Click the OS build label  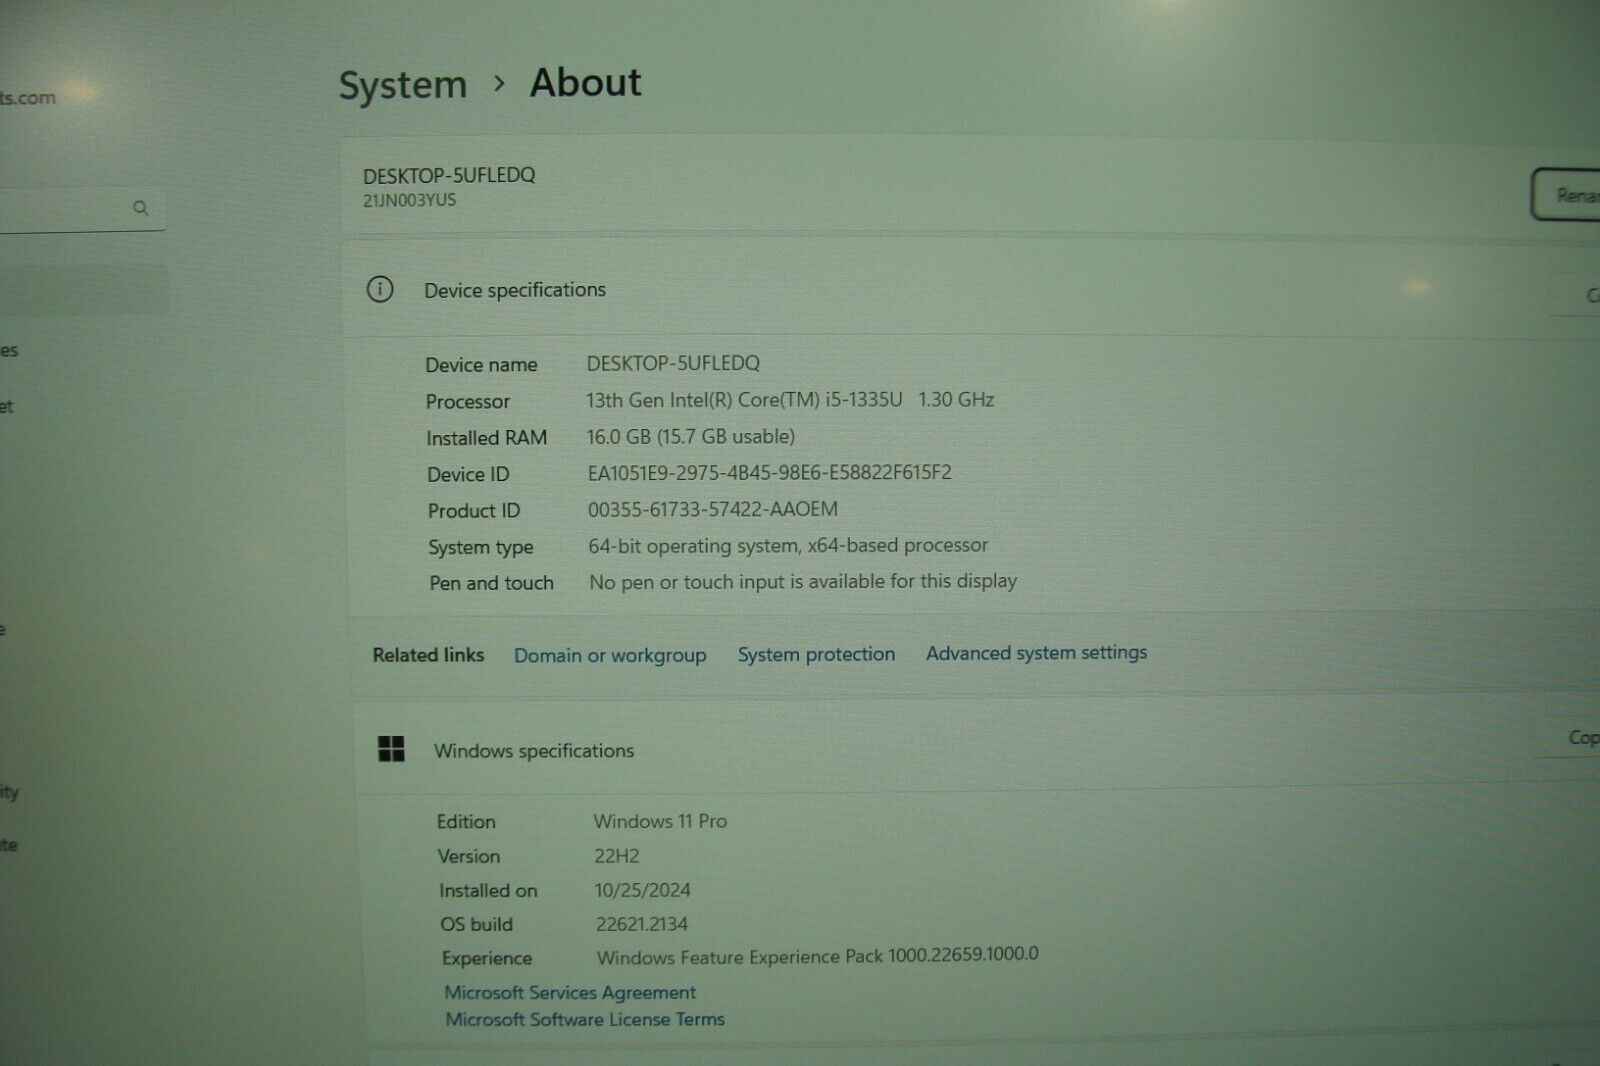point(476,924)
